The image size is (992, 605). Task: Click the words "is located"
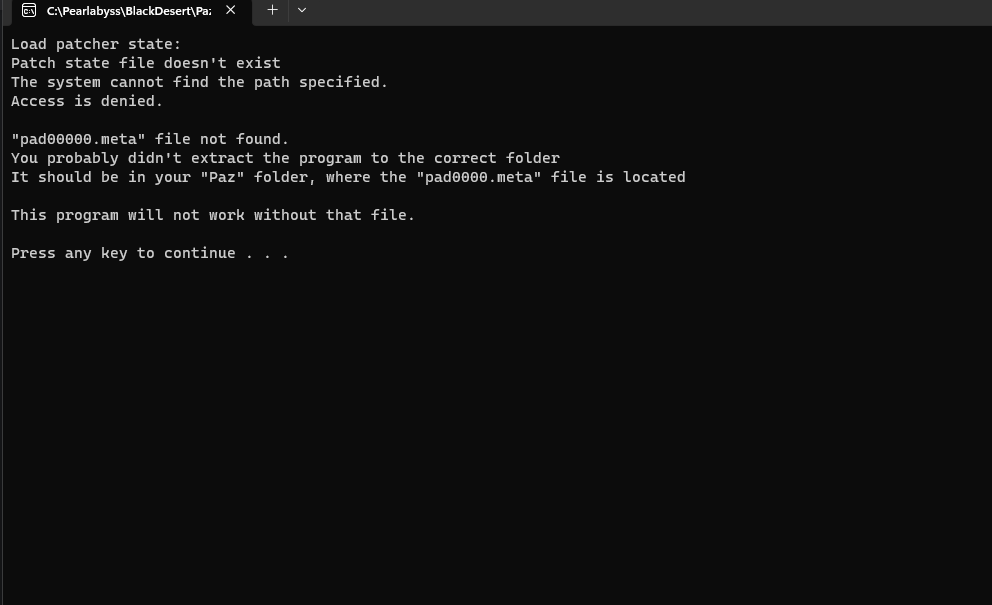[x=644, y=177]
